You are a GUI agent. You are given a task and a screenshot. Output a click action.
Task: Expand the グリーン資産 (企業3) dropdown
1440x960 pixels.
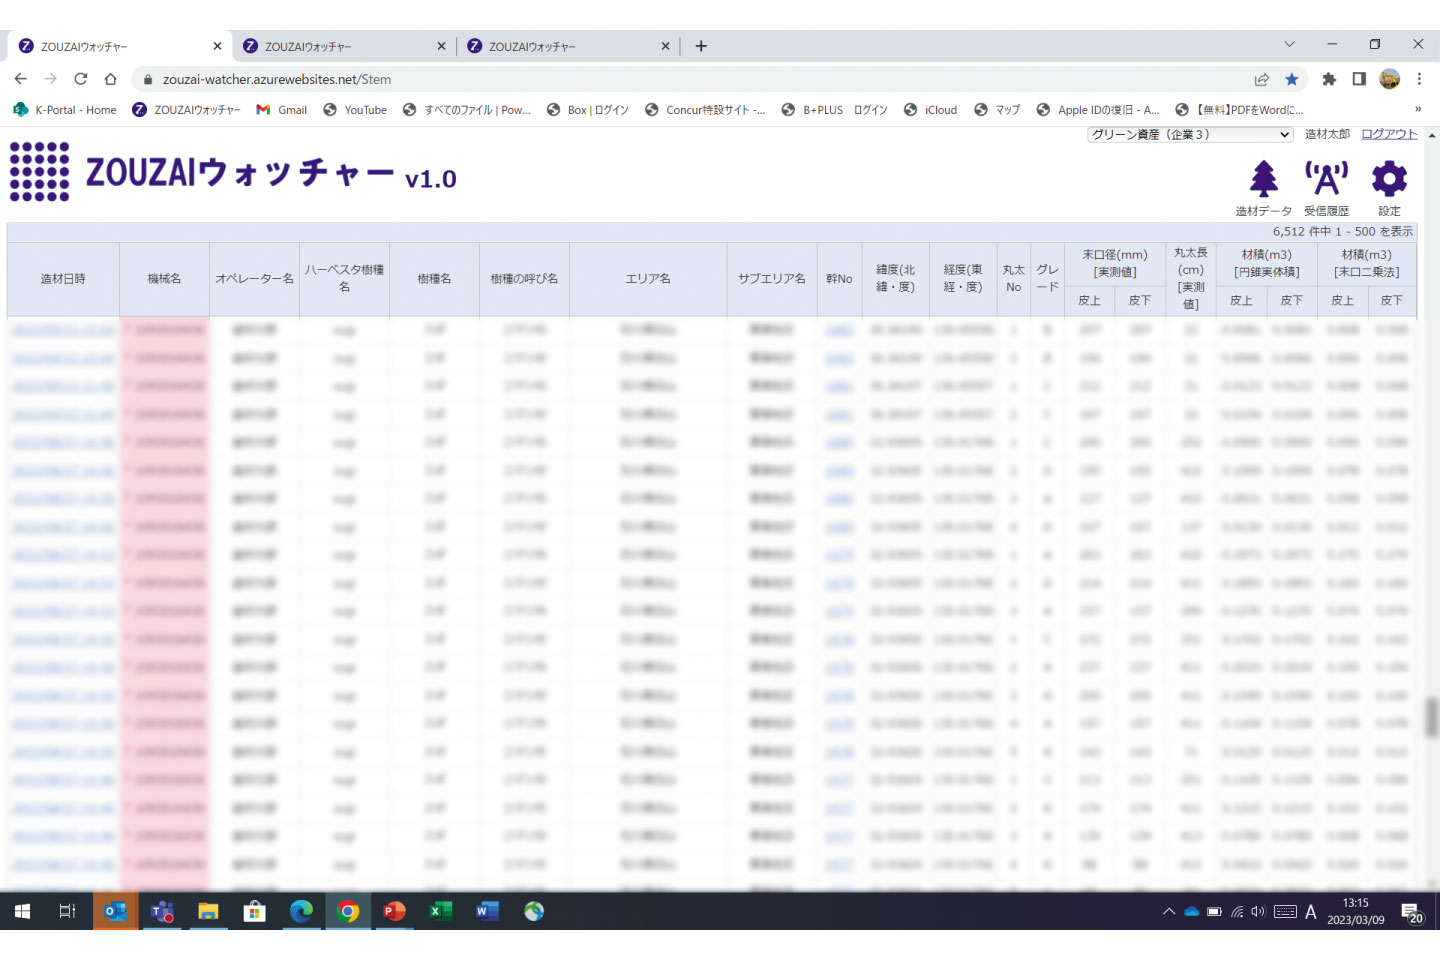point(1190,134)
